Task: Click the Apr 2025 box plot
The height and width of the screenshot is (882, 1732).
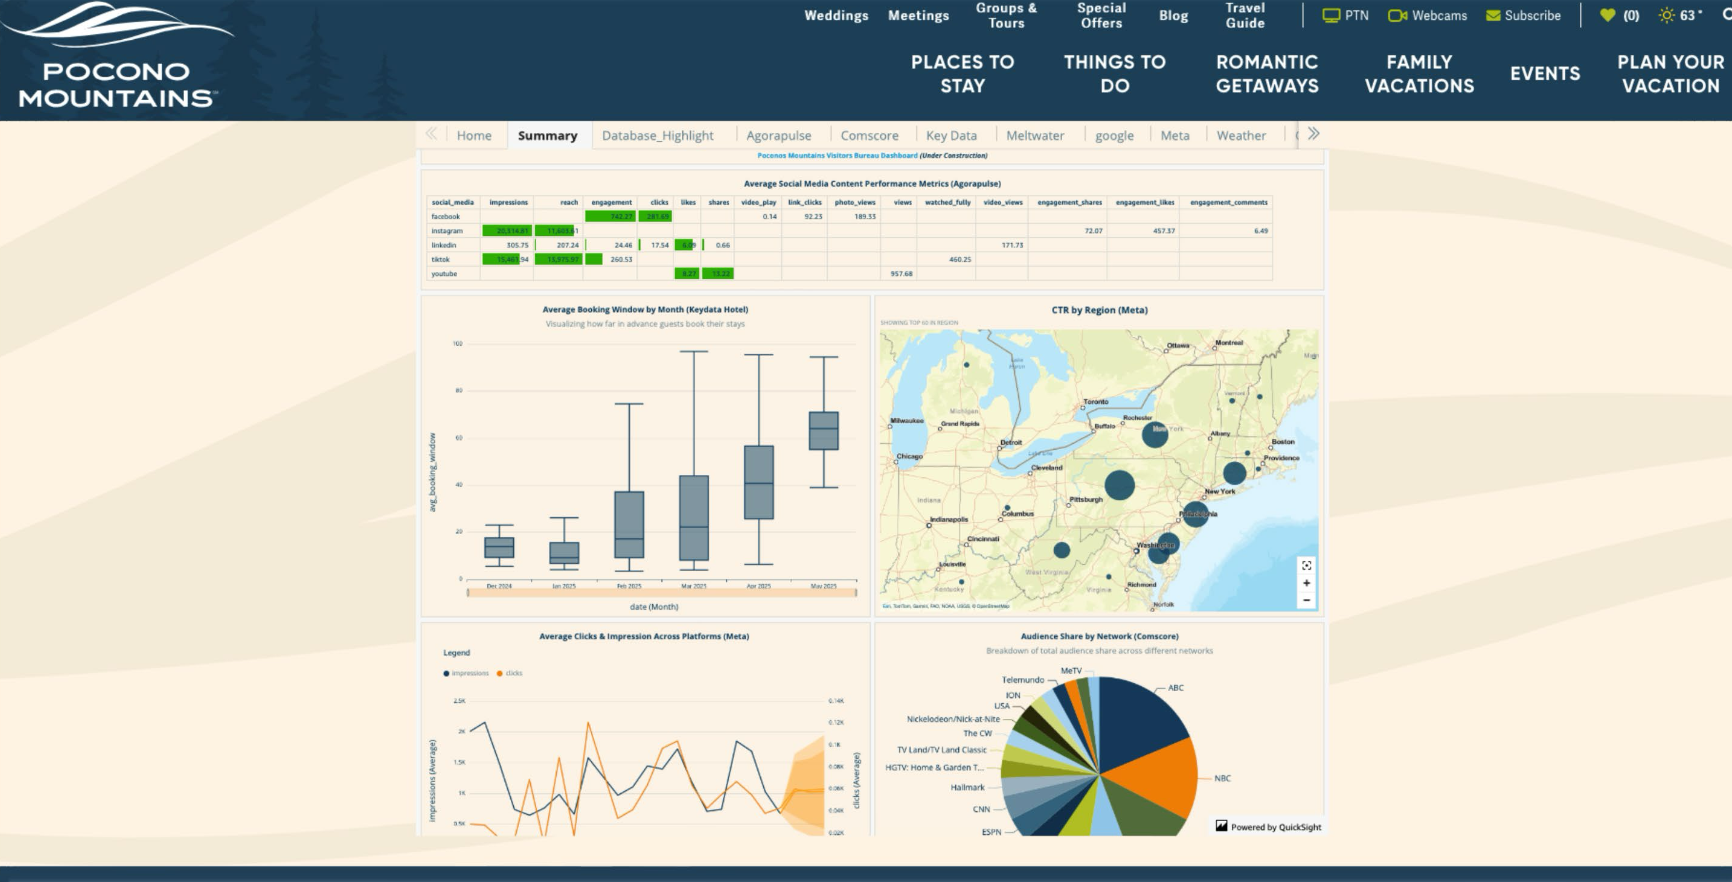Action: point(759,482)
